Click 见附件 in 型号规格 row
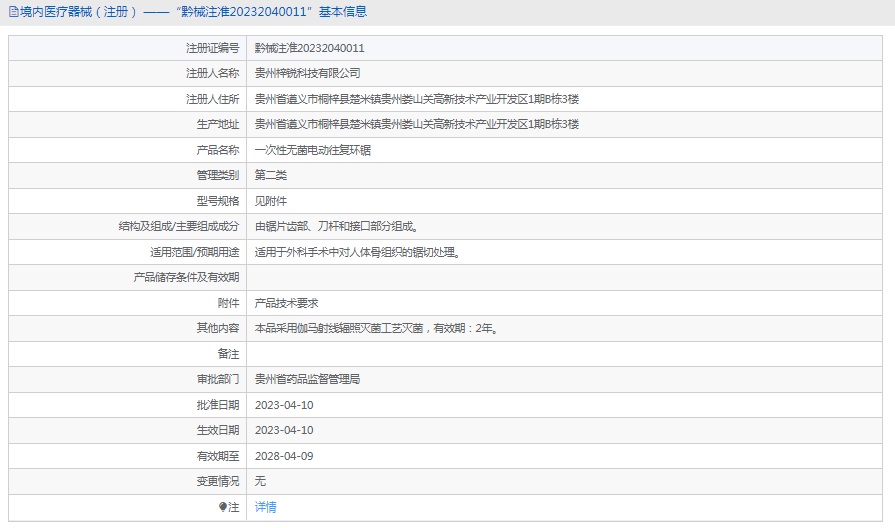 pyautogui.click(x=271, y=201)
